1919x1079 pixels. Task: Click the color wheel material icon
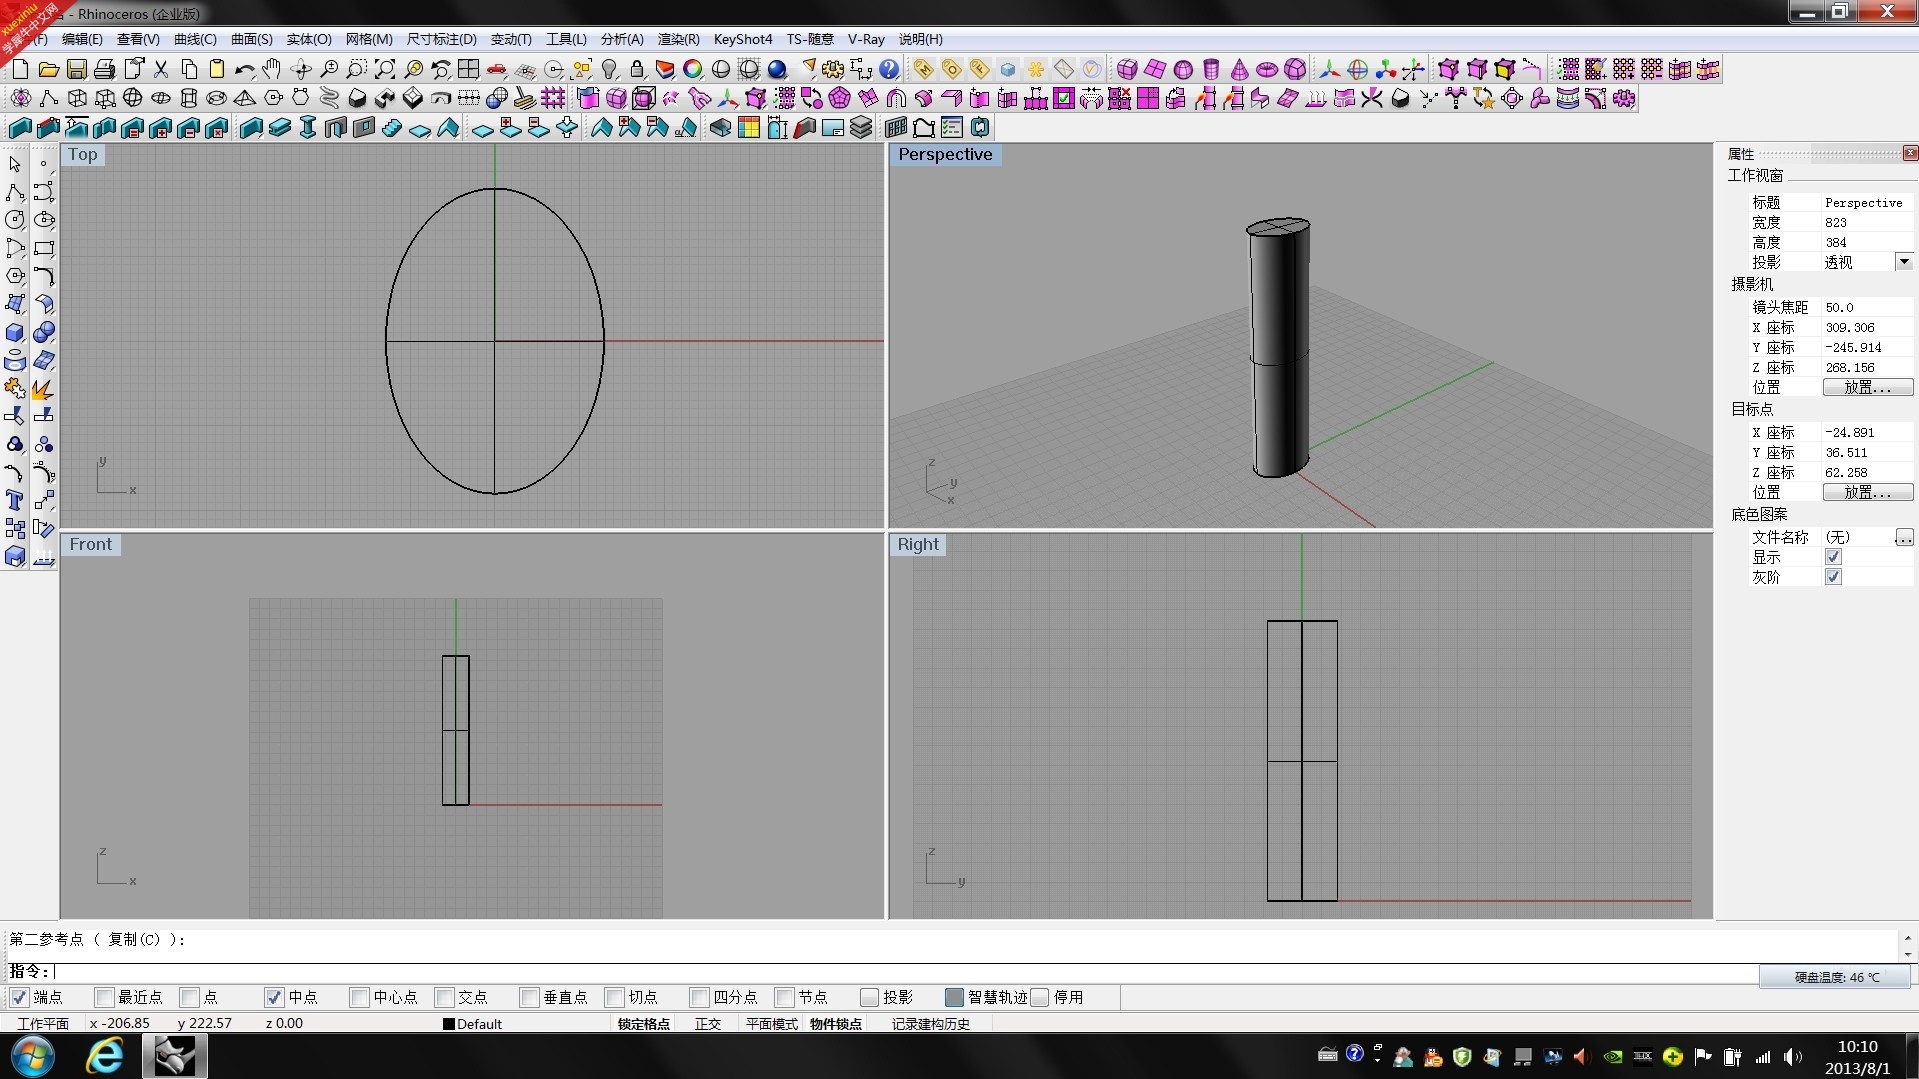click(x=693, y=69)
